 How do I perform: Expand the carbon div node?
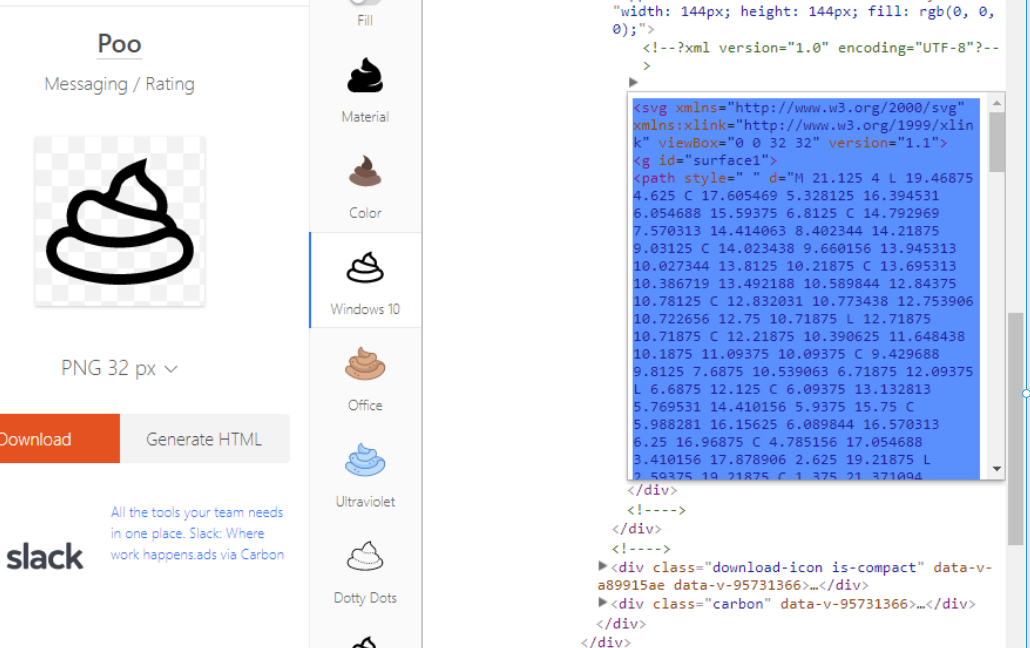click(602, 602)
